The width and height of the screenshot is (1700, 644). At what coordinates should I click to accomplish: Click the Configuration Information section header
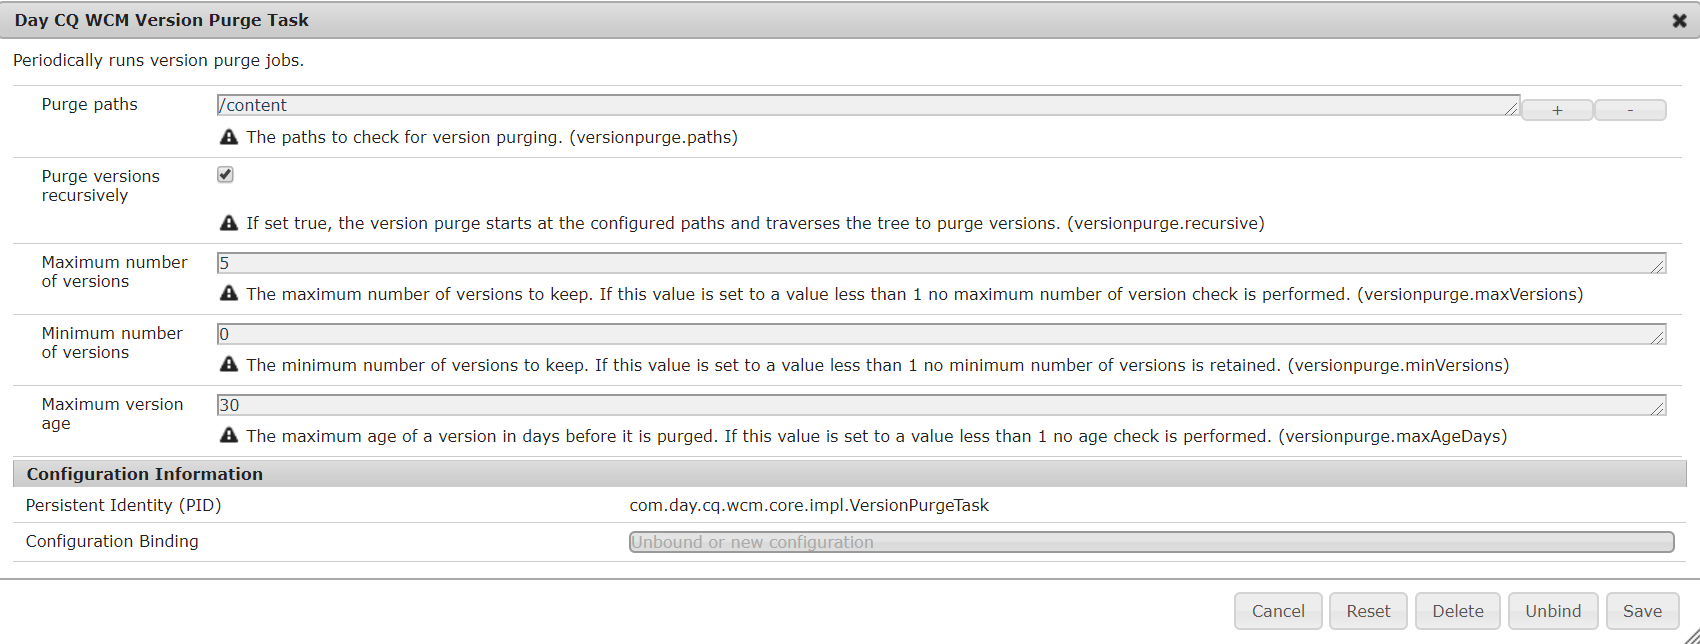849,474
